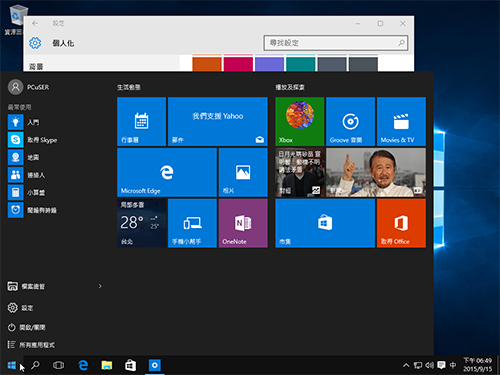
Task: Open the Microsoft Edge tile
Action: (167, 172)
